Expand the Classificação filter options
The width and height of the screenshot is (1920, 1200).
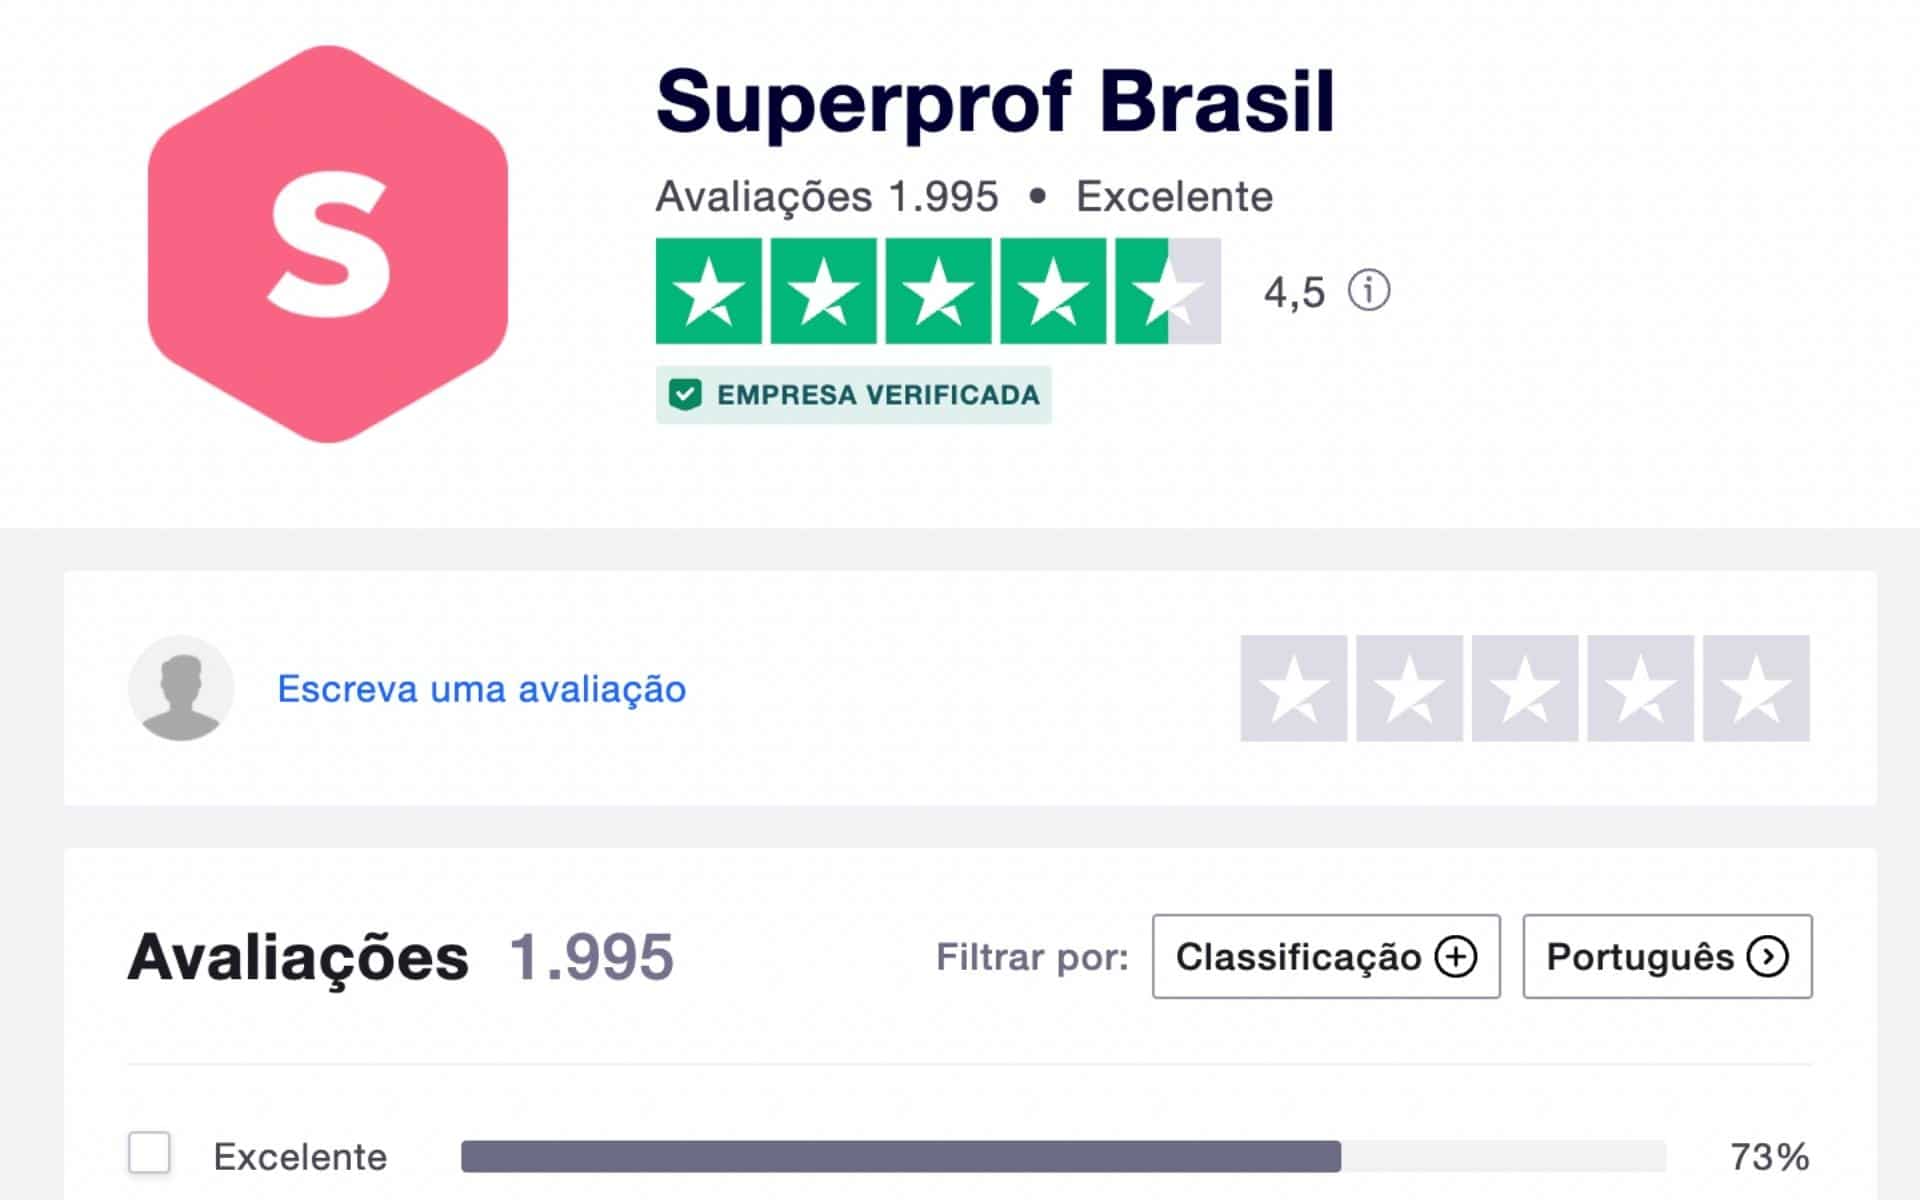tap(1326, 956)
